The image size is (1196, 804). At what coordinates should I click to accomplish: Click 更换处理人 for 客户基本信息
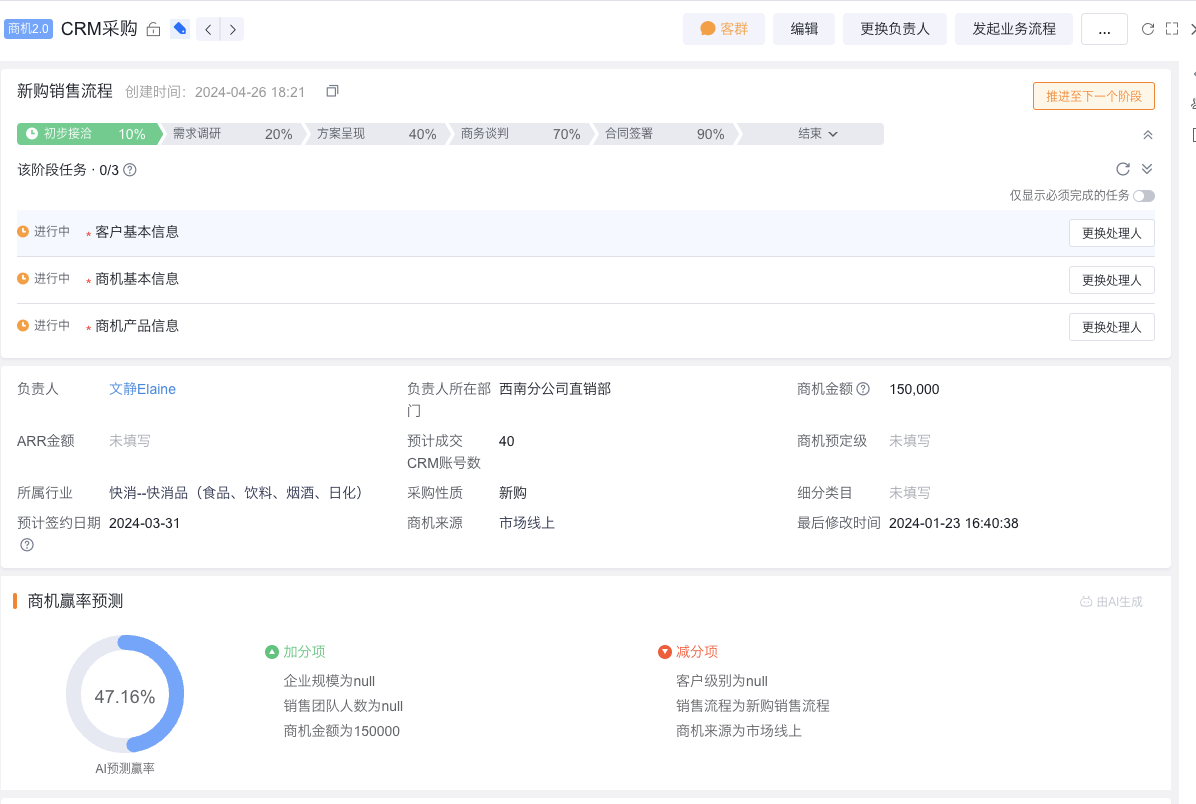(1111, 233)
